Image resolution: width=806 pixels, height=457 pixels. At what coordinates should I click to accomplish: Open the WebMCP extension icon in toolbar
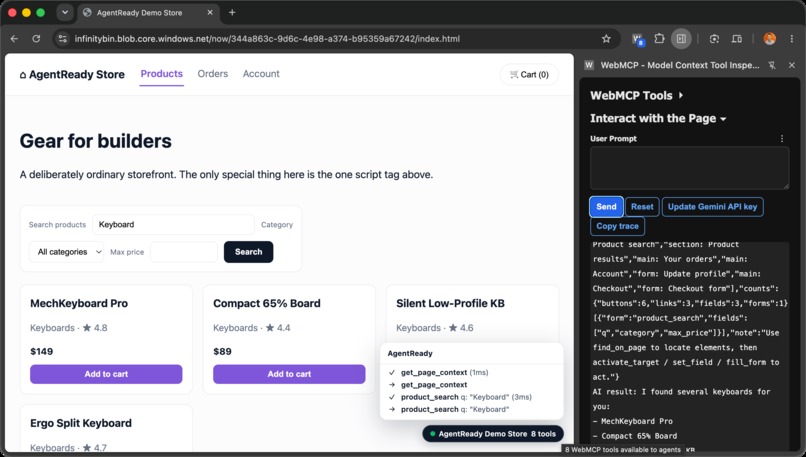click(x=637, y=39)
